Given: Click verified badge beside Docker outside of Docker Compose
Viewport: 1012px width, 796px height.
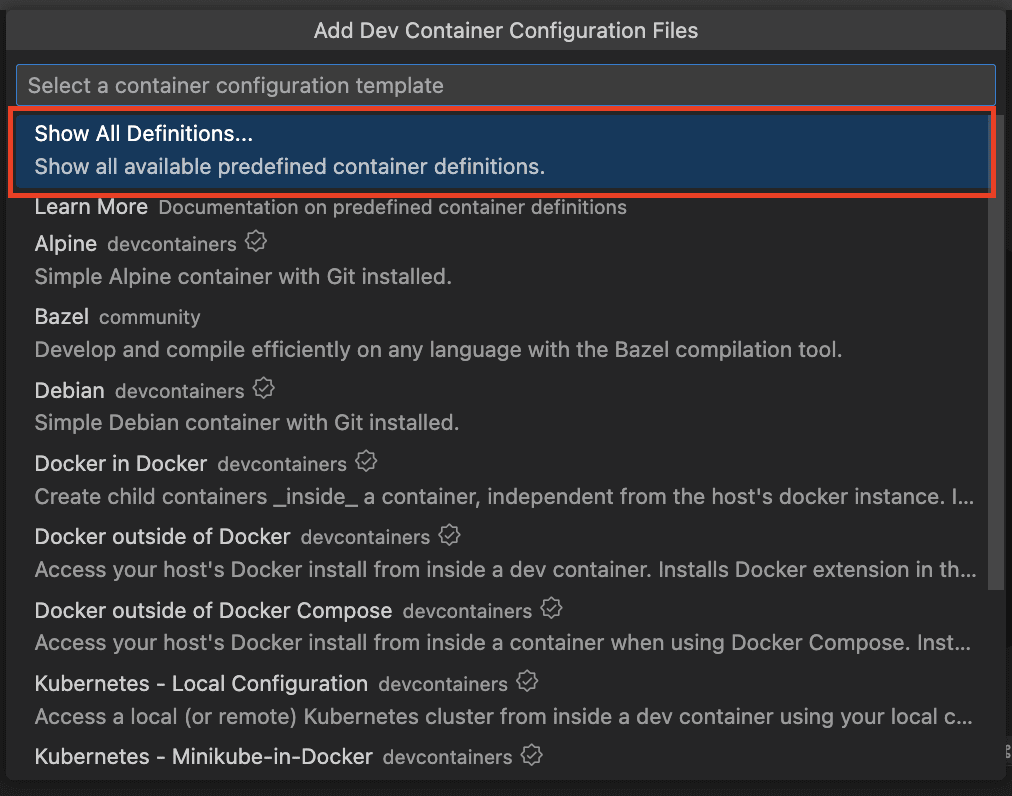Looking at the screenshot, I should (551, 608).
